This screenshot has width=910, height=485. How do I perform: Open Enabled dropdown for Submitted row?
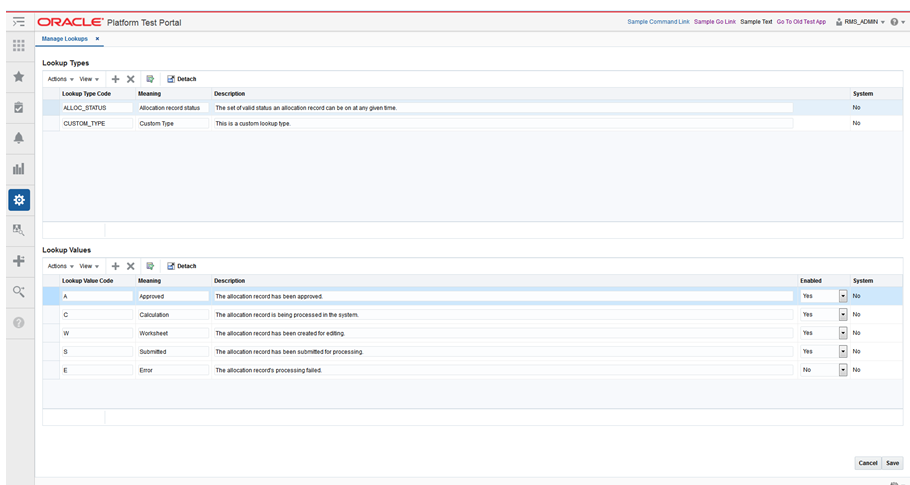coord(843,352)
